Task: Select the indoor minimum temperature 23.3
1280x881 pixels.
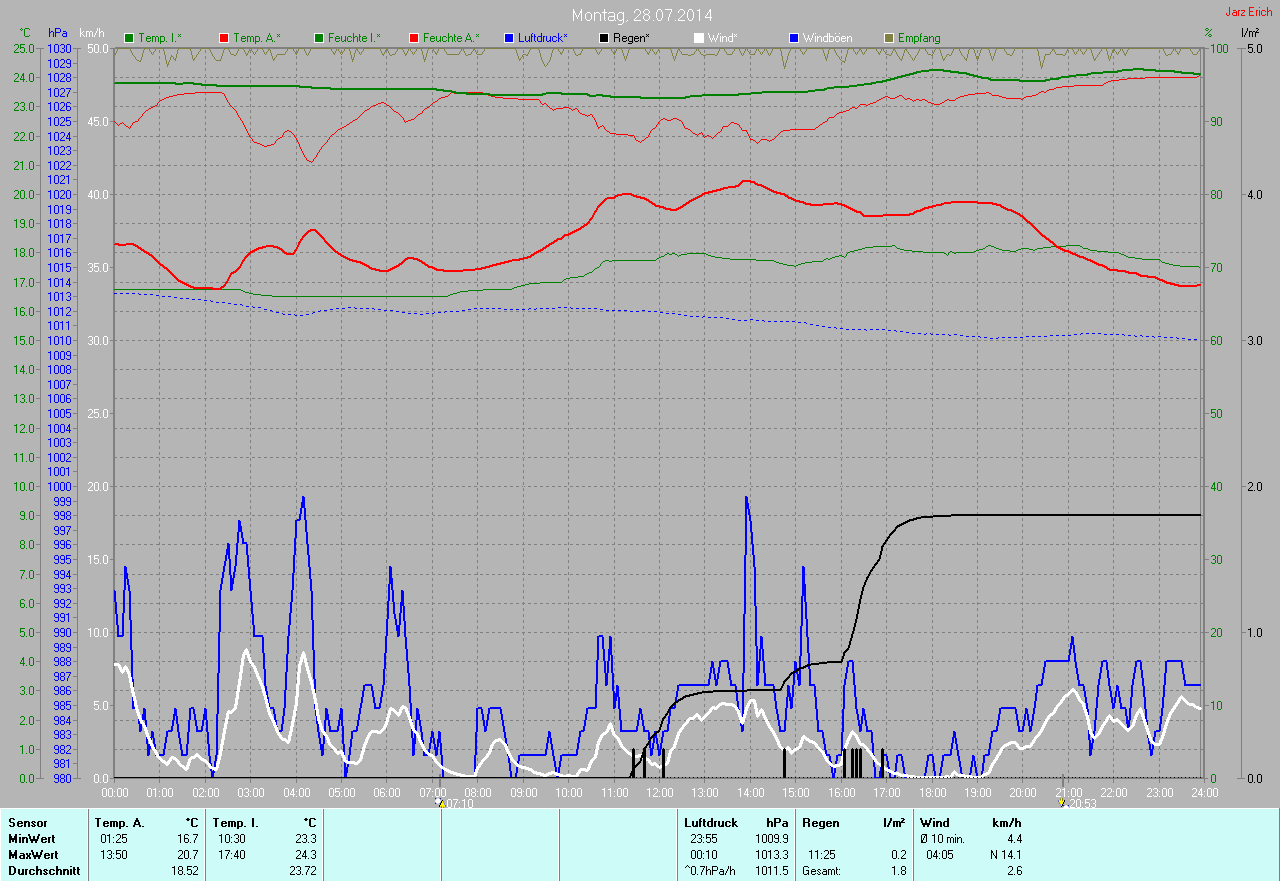Action: click(x=305, y=839)
